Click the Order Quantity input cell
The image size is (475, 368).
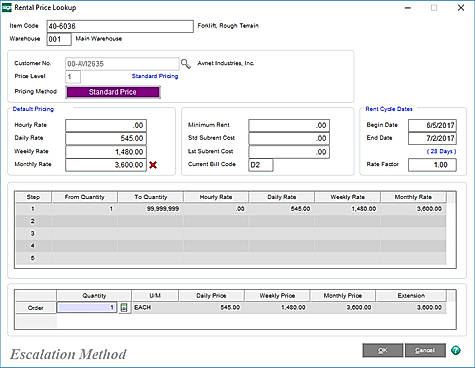pos(87,307)
